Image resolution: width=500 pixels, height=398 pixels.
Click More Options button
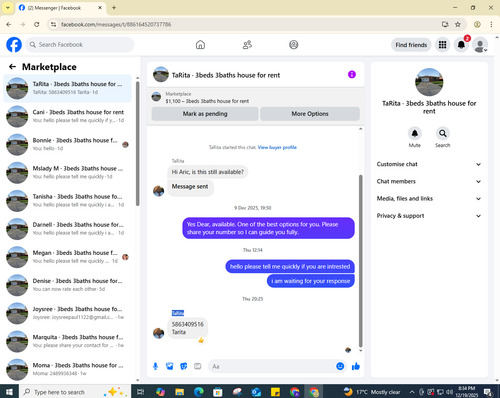[x=310, y=114]
